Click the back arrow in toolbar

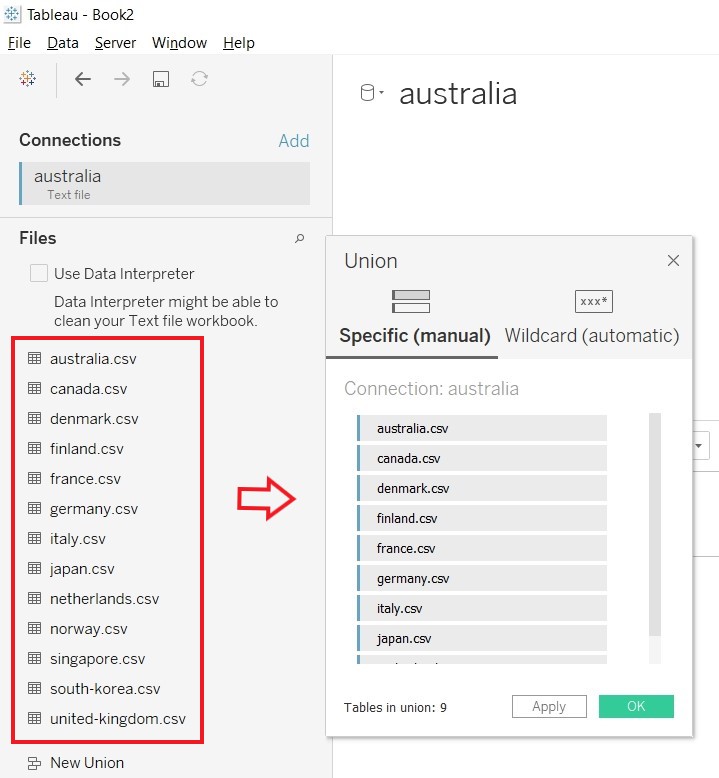coord(83,79)
